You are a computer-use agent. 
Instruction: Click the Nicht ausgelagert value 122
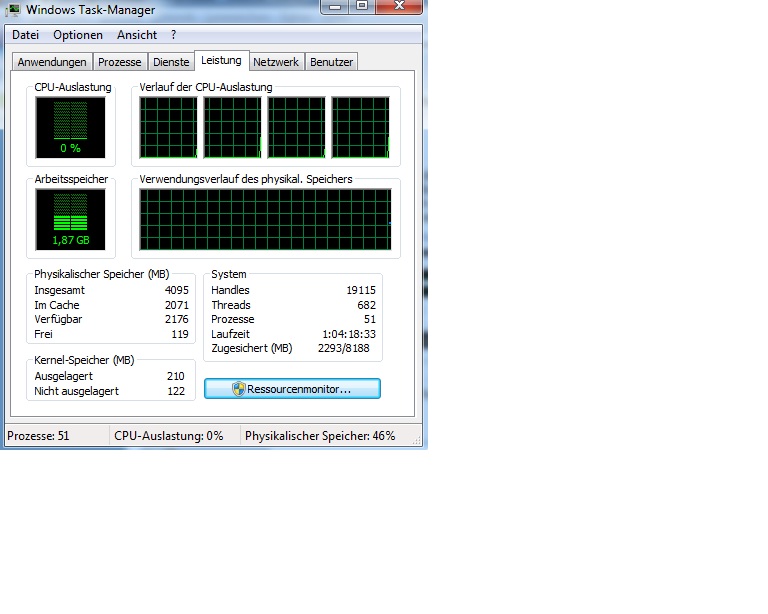point(176,391)
